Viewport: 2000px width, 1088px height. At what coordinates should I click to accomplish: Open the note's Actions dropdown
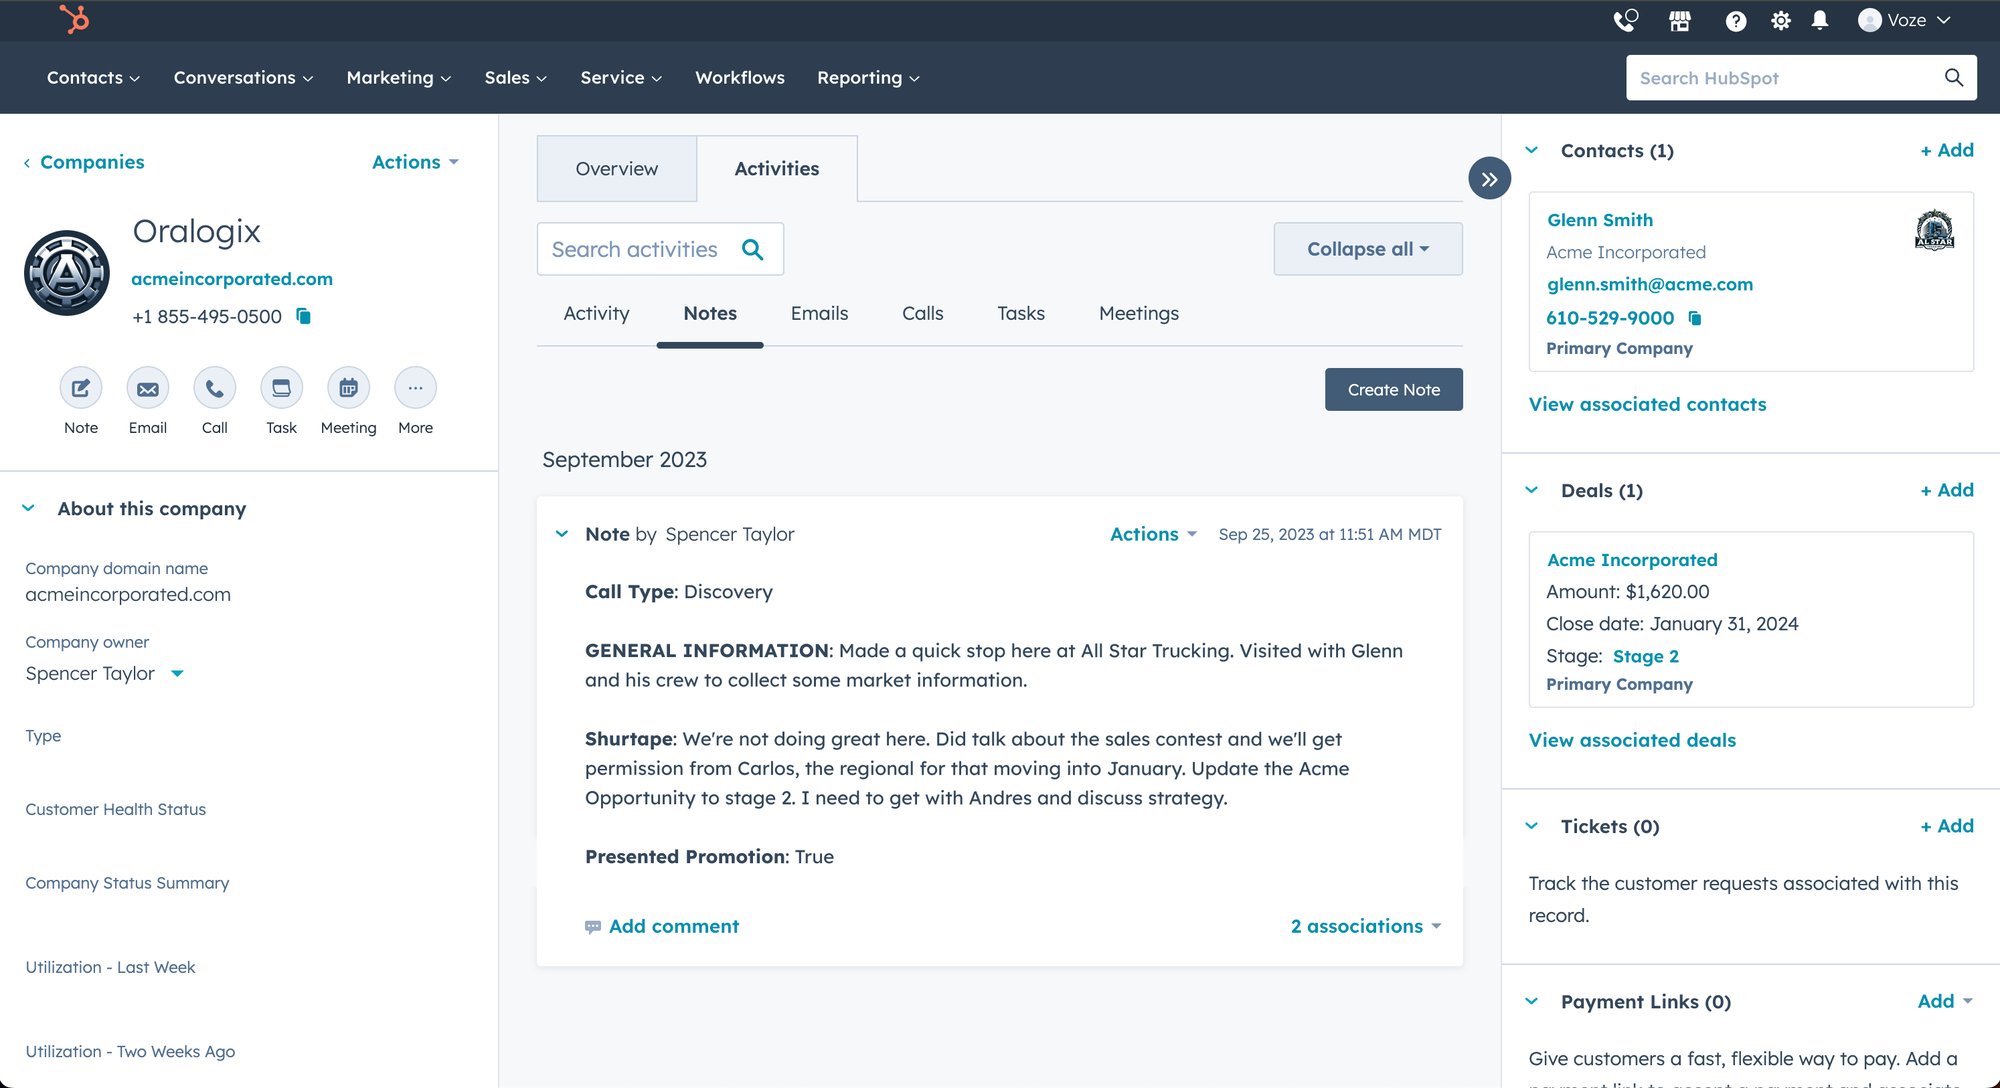1153,534
